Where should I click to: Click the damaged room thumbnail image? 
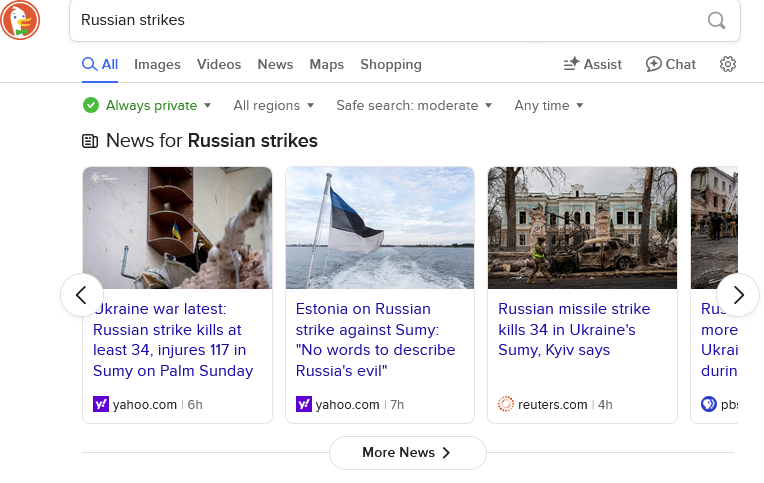tap(177, 228)
